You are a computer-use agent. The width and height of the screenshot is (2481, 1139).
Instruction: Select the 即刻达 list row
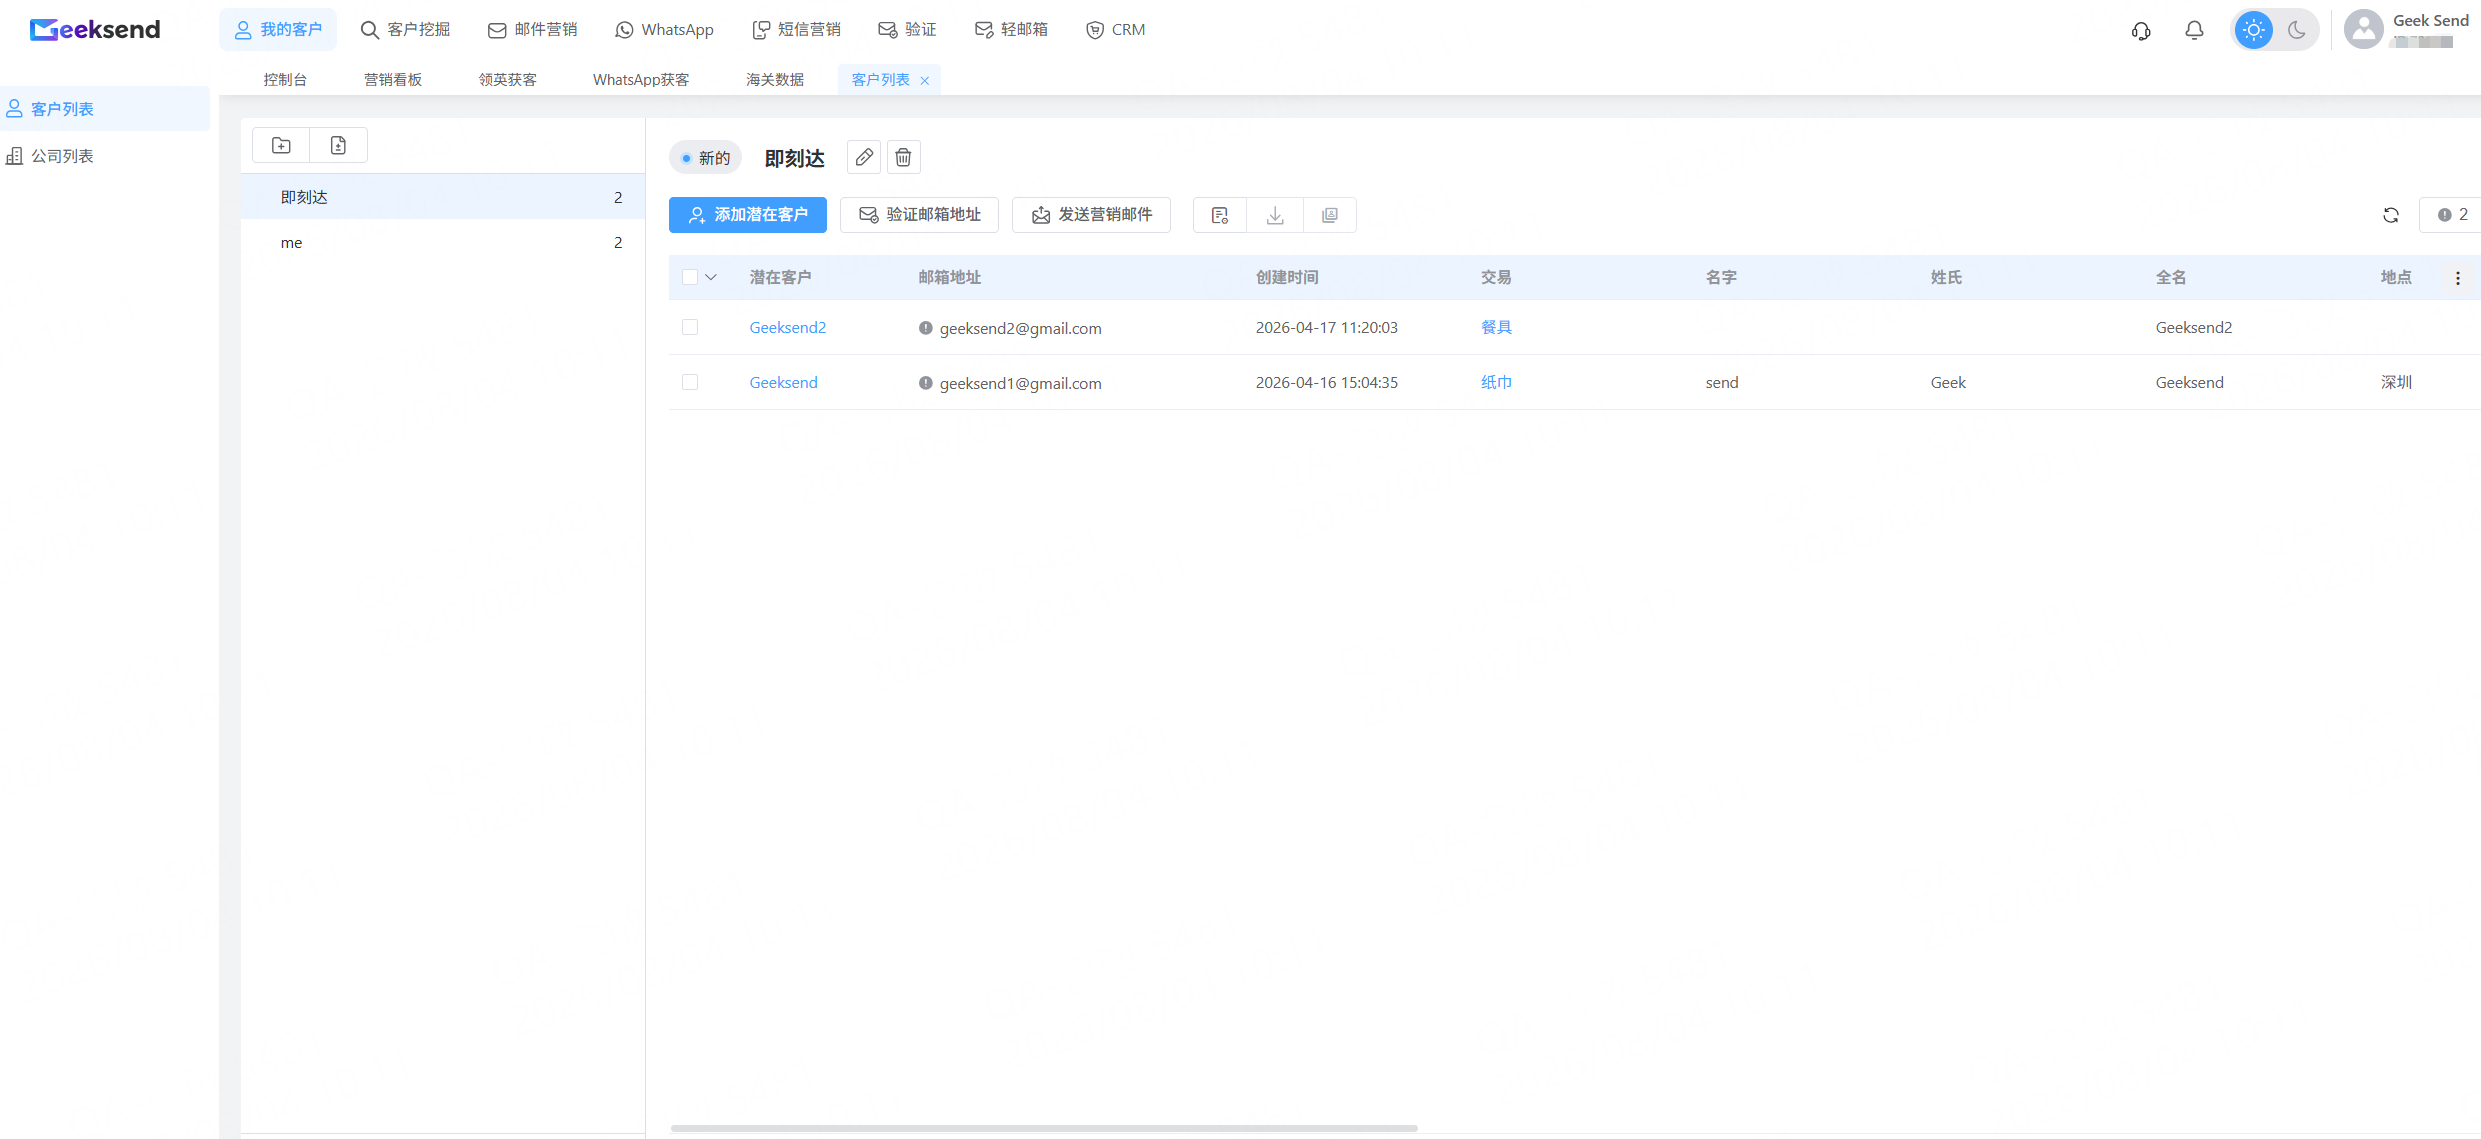[443, 197]
